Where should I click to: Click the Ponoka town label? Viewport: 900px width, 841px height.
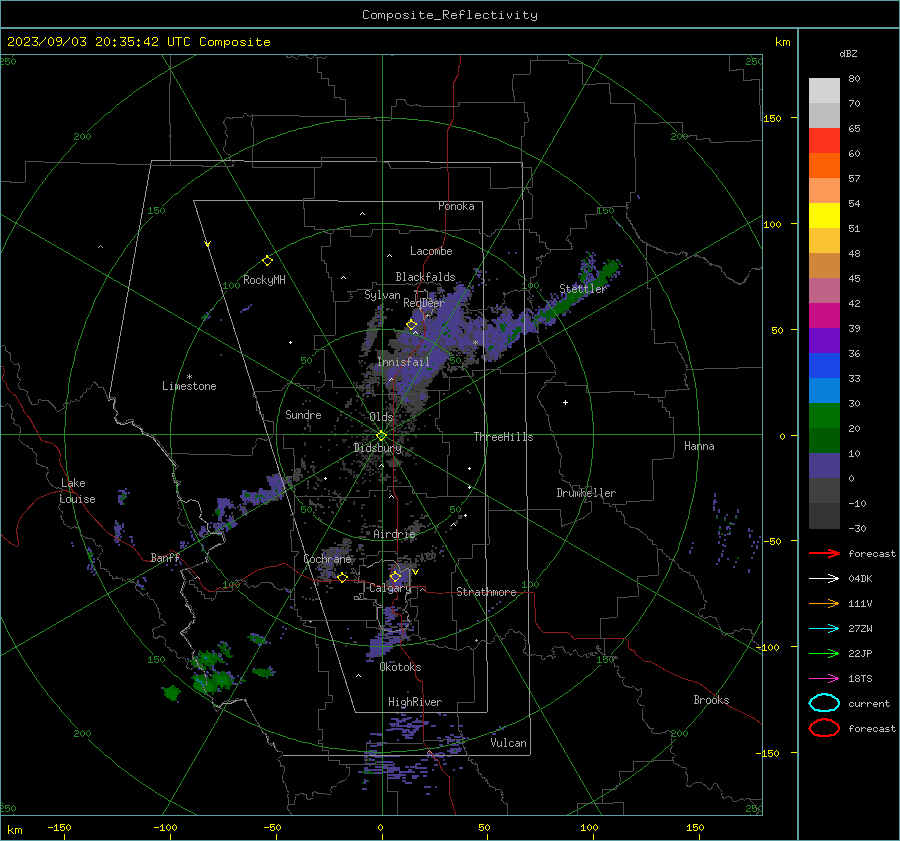coord(456,206)
